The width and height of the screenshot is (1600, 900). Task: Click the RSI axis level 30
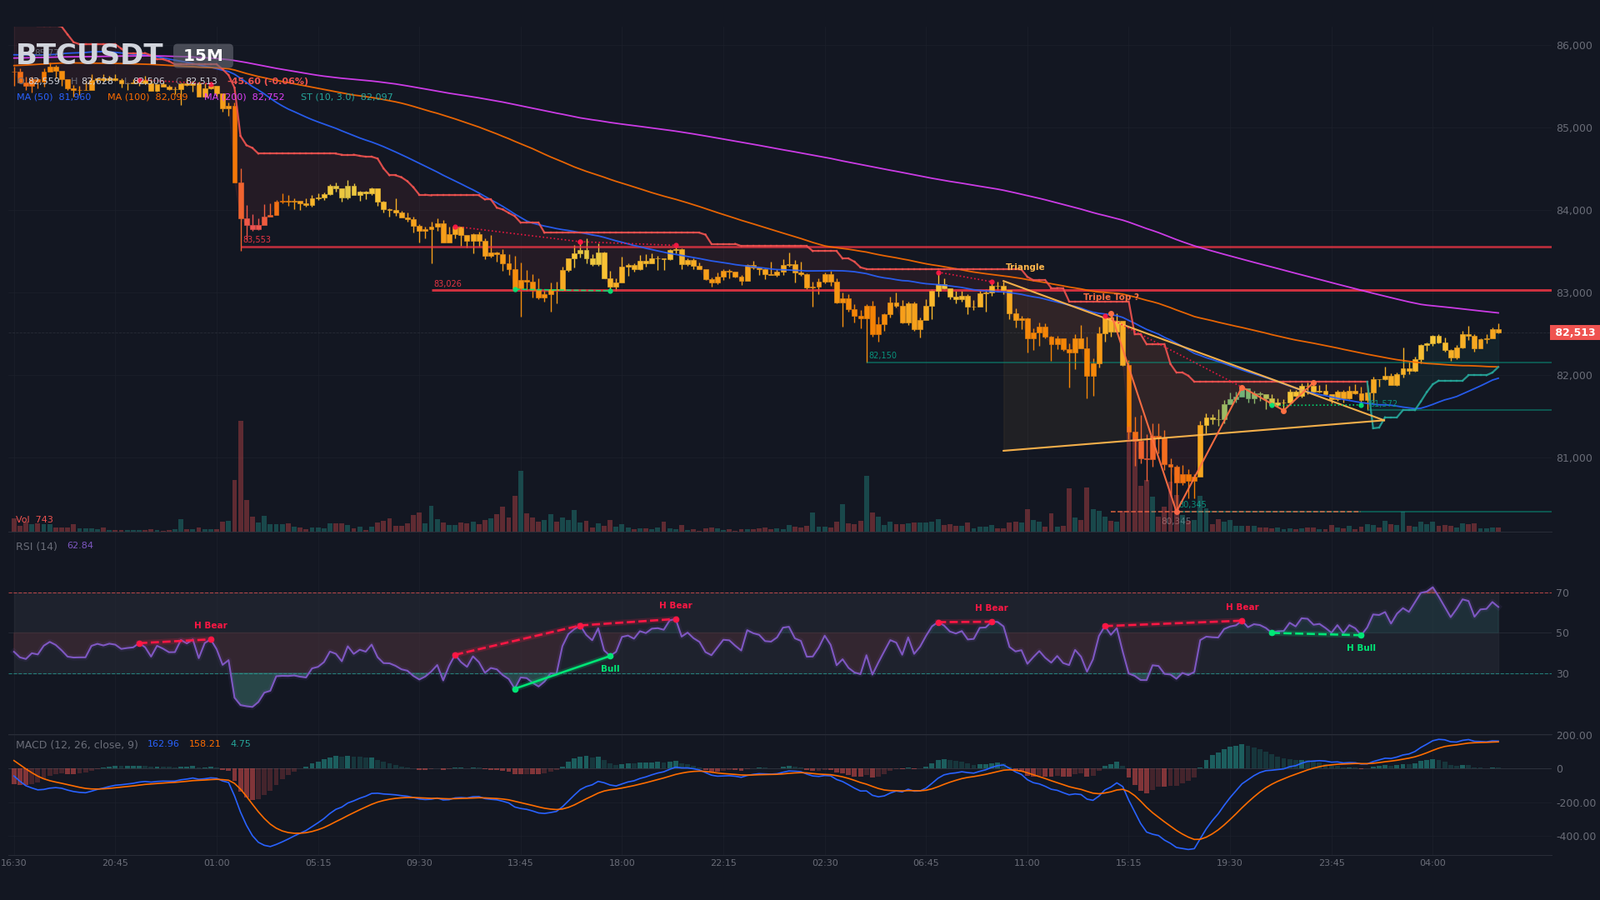pos(1562,675)
